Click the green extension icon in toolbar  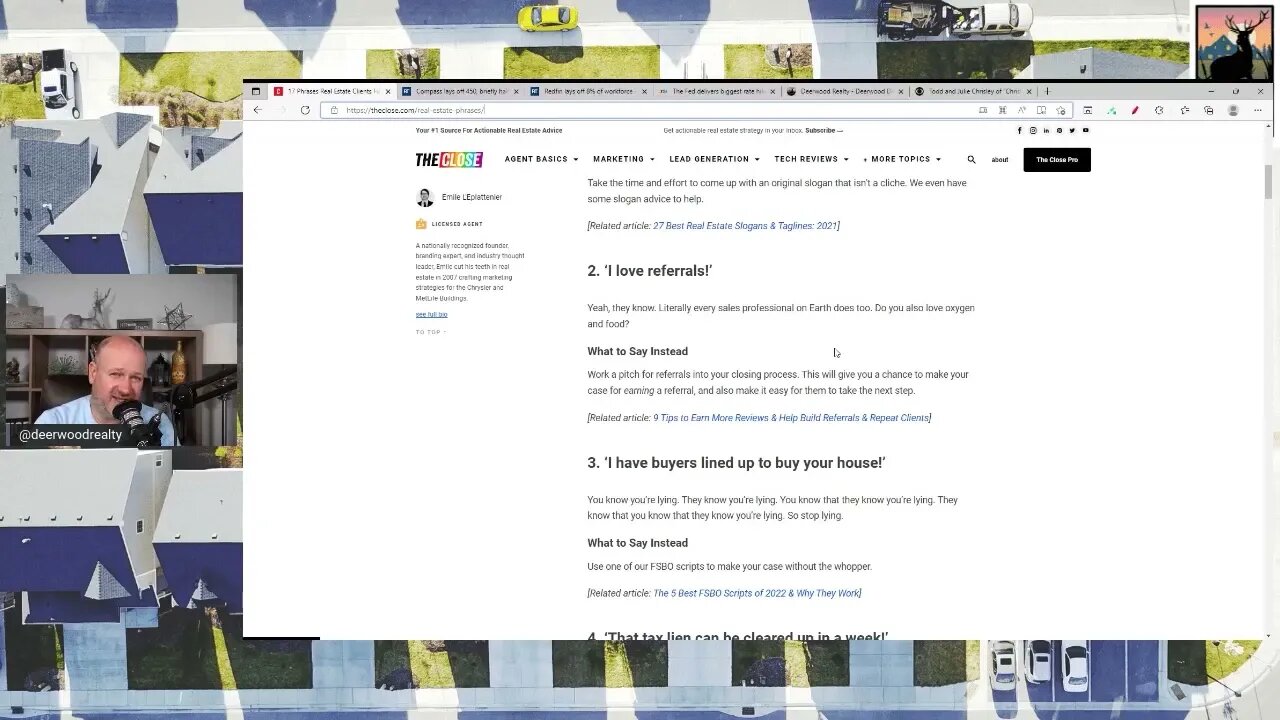[x=1111, y=110]
